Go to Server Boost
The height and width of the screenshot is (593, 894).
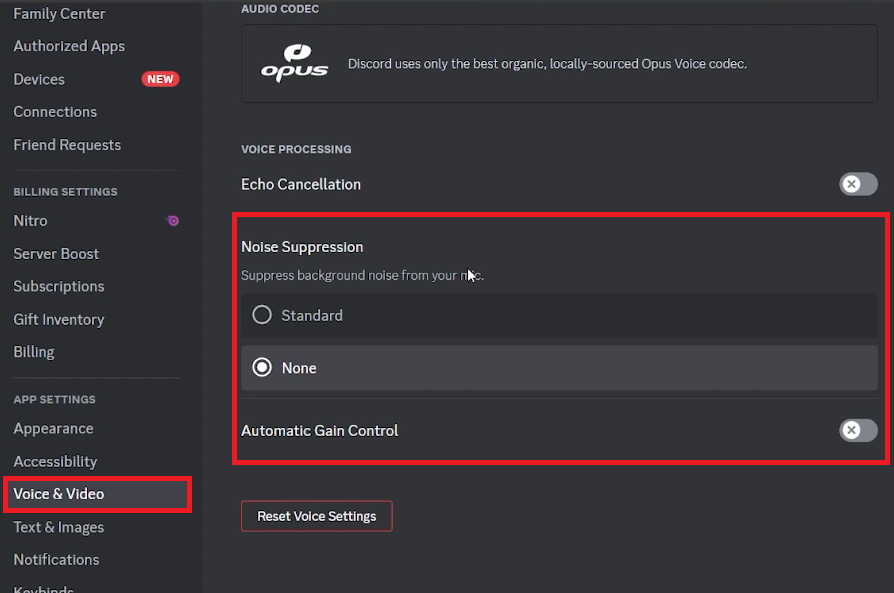56,254
